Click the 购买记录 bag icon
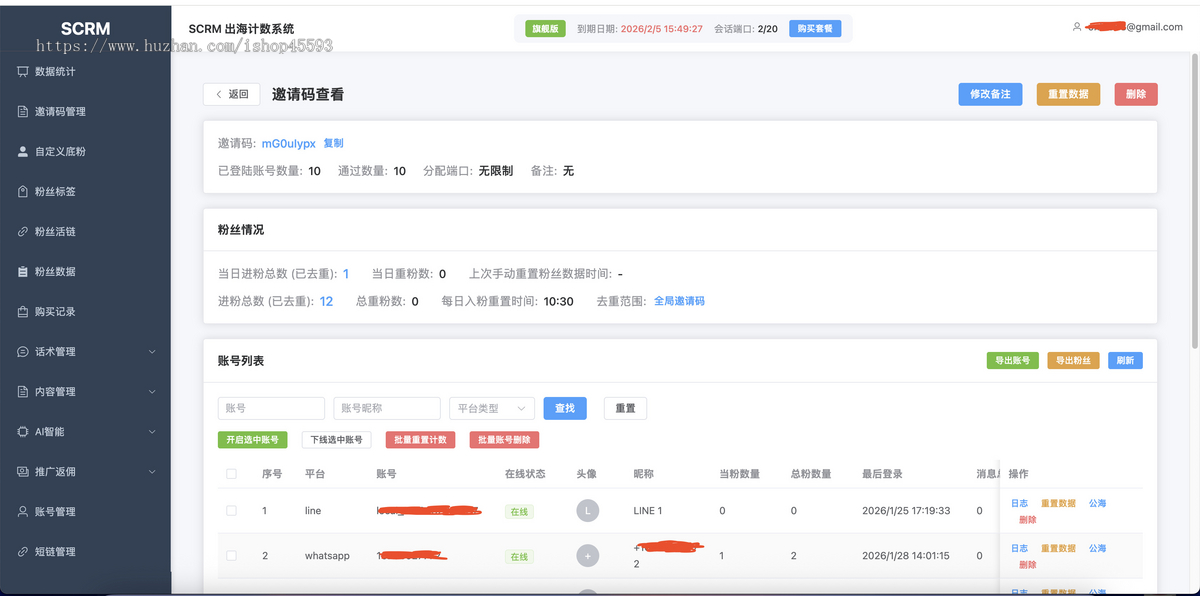Viewport: 1200px width, 596px height. (x=23, y=312)
